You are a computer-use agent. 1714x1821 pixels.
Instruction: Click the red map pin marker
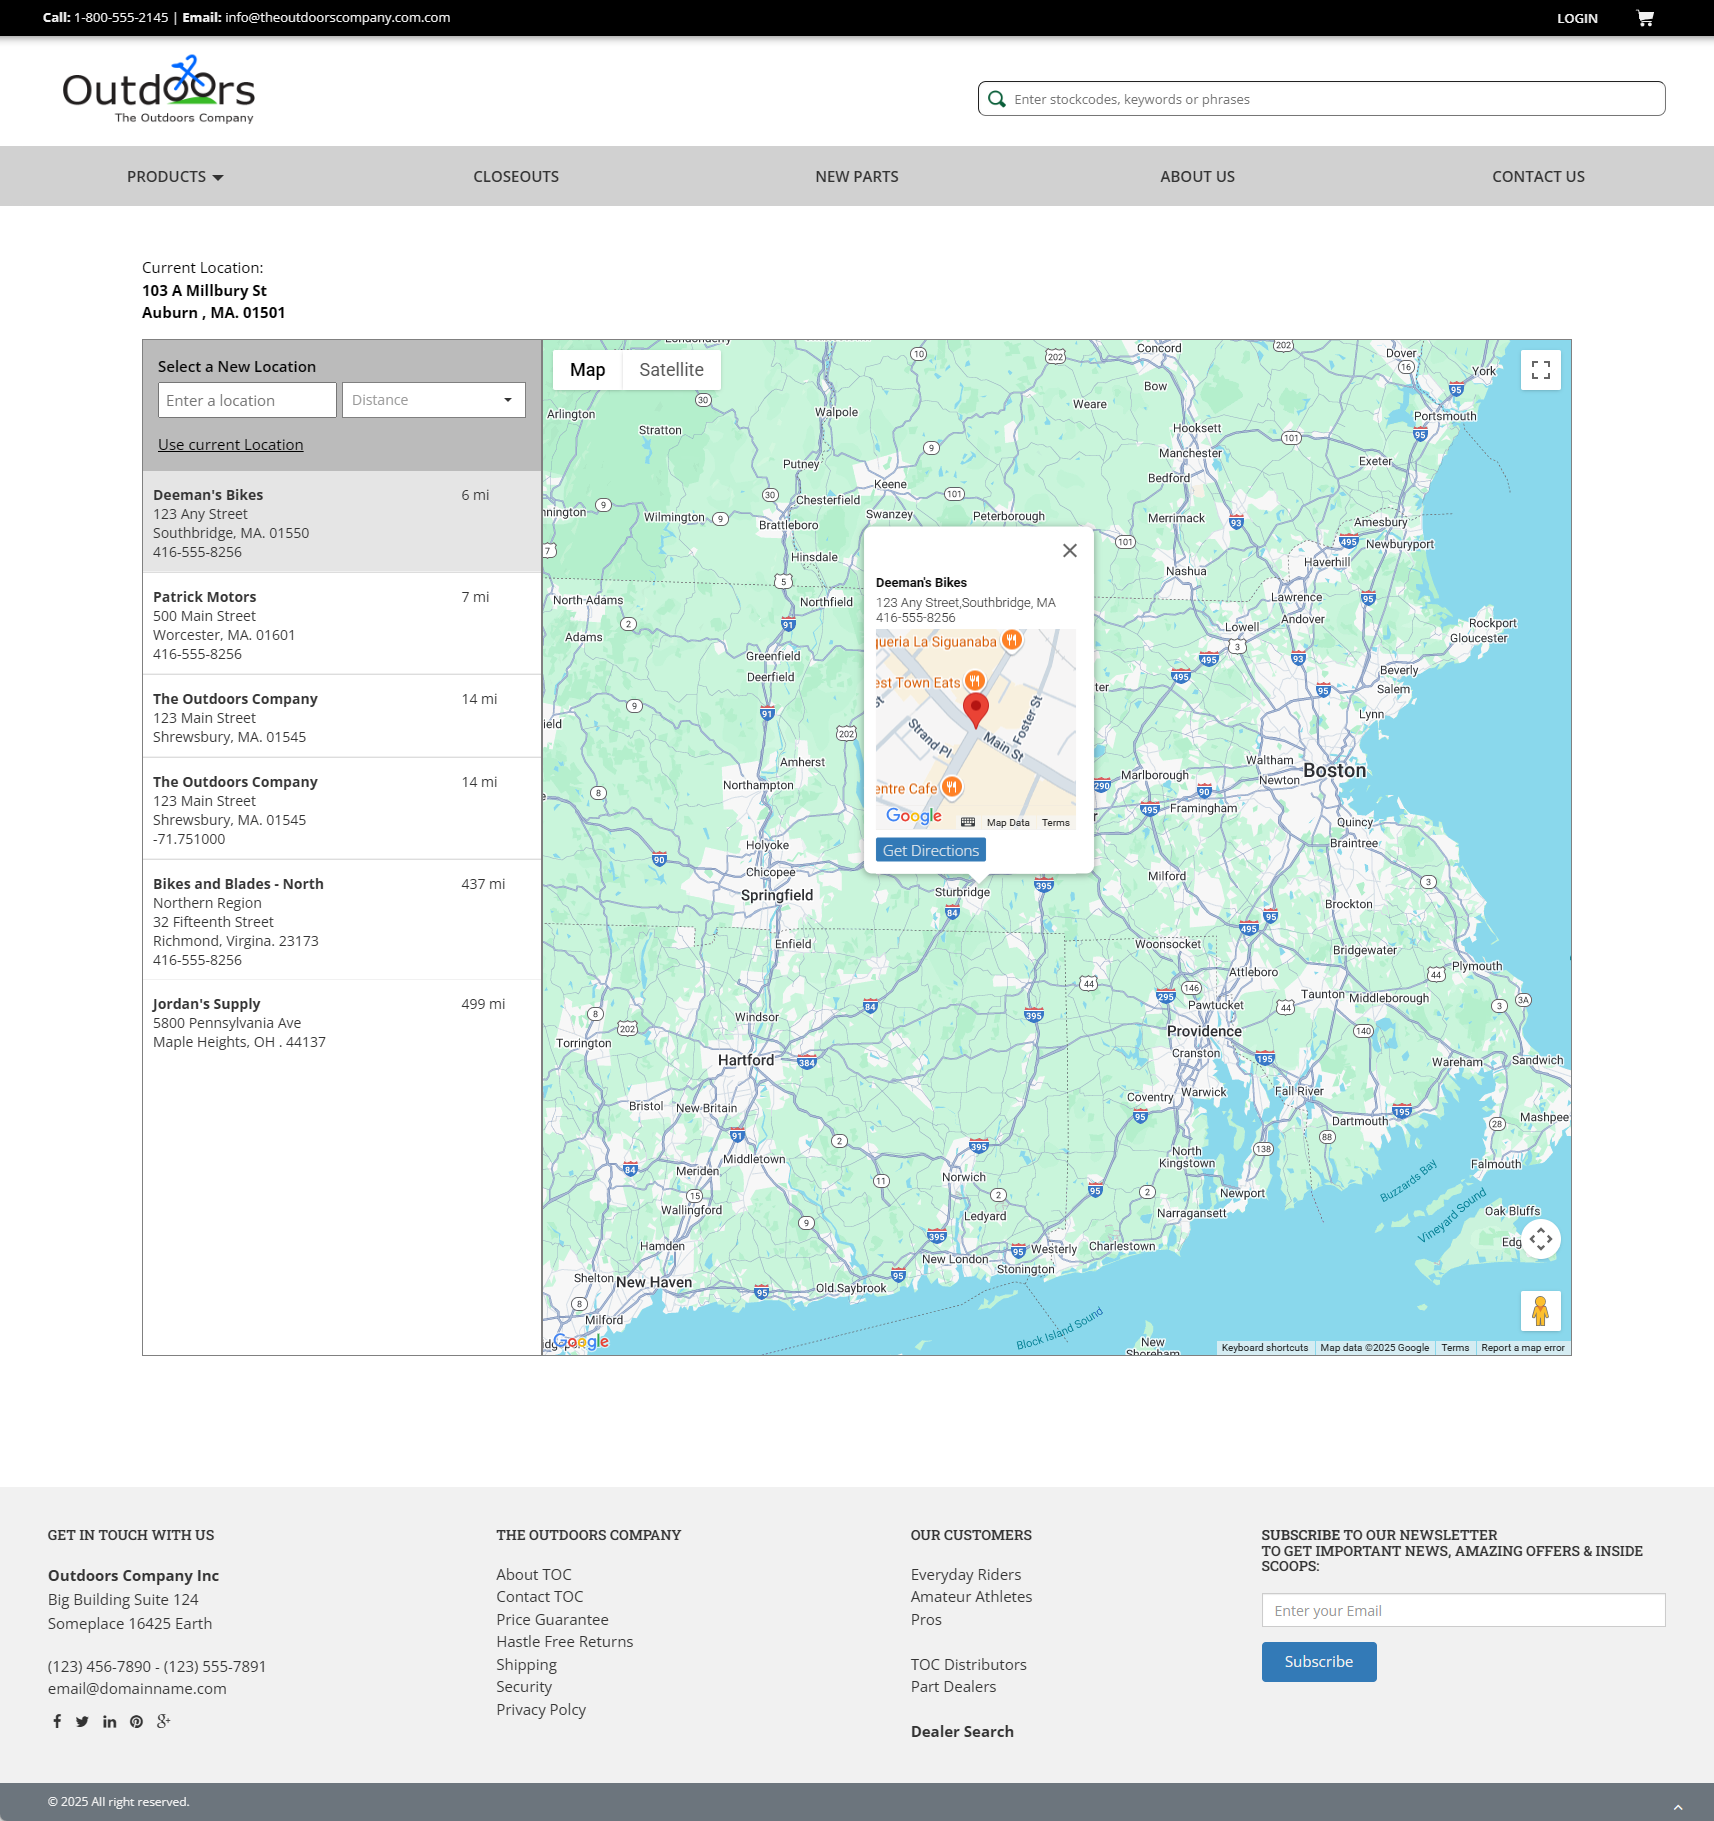tap(976, 709)
